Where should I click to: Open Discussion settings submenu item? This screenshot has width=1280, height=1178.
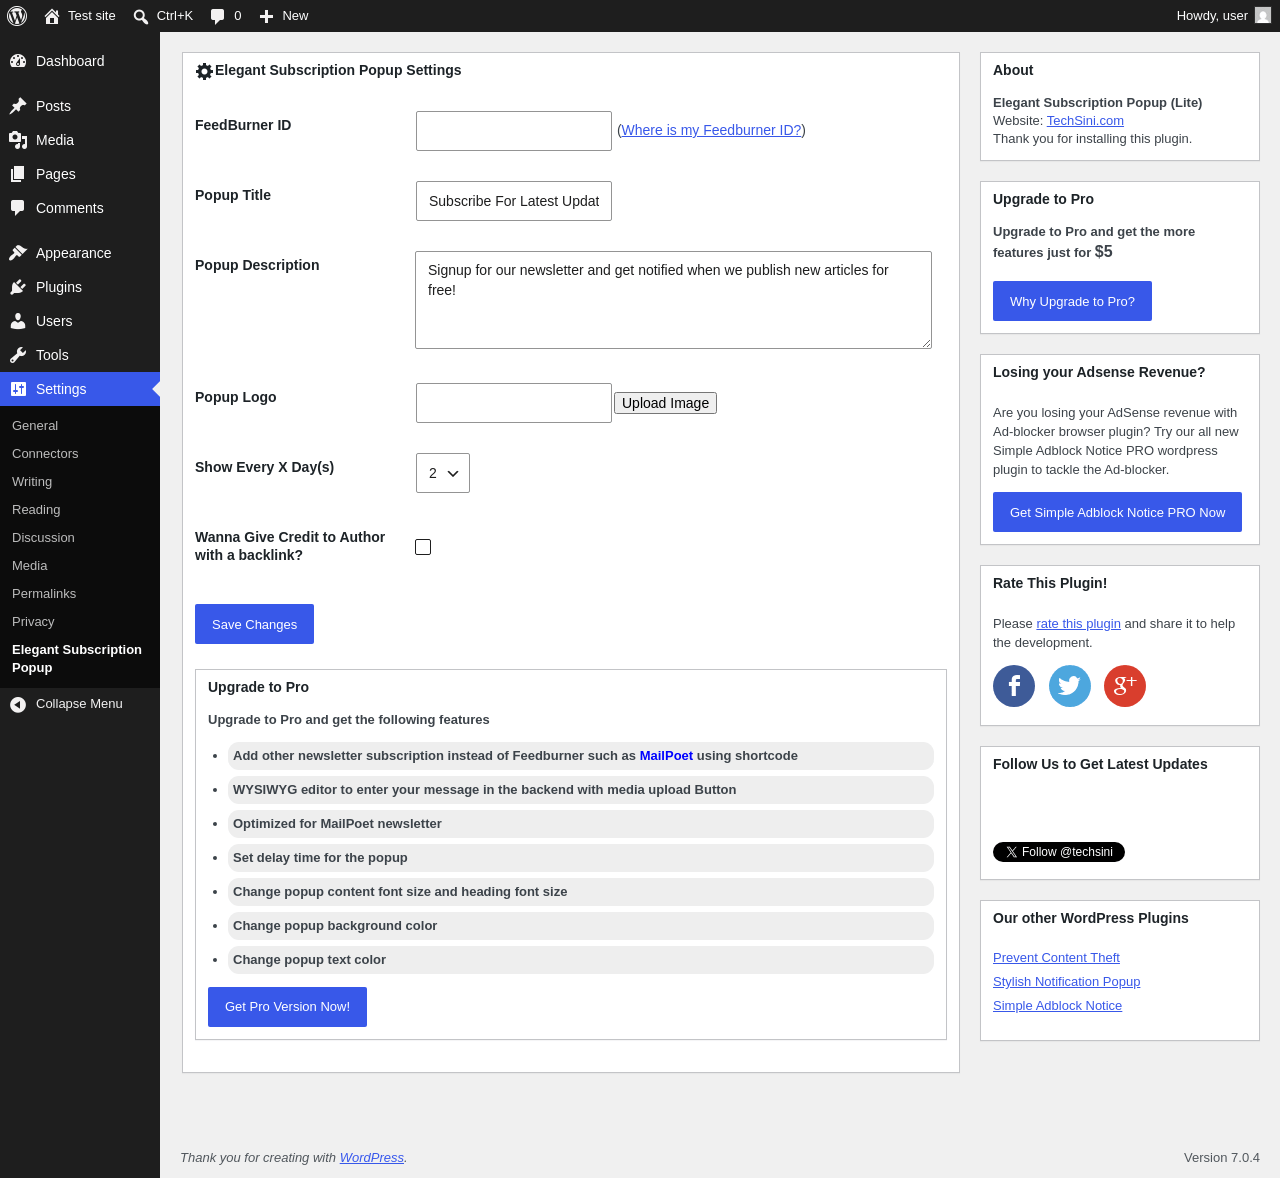click(x=43, y=538)
